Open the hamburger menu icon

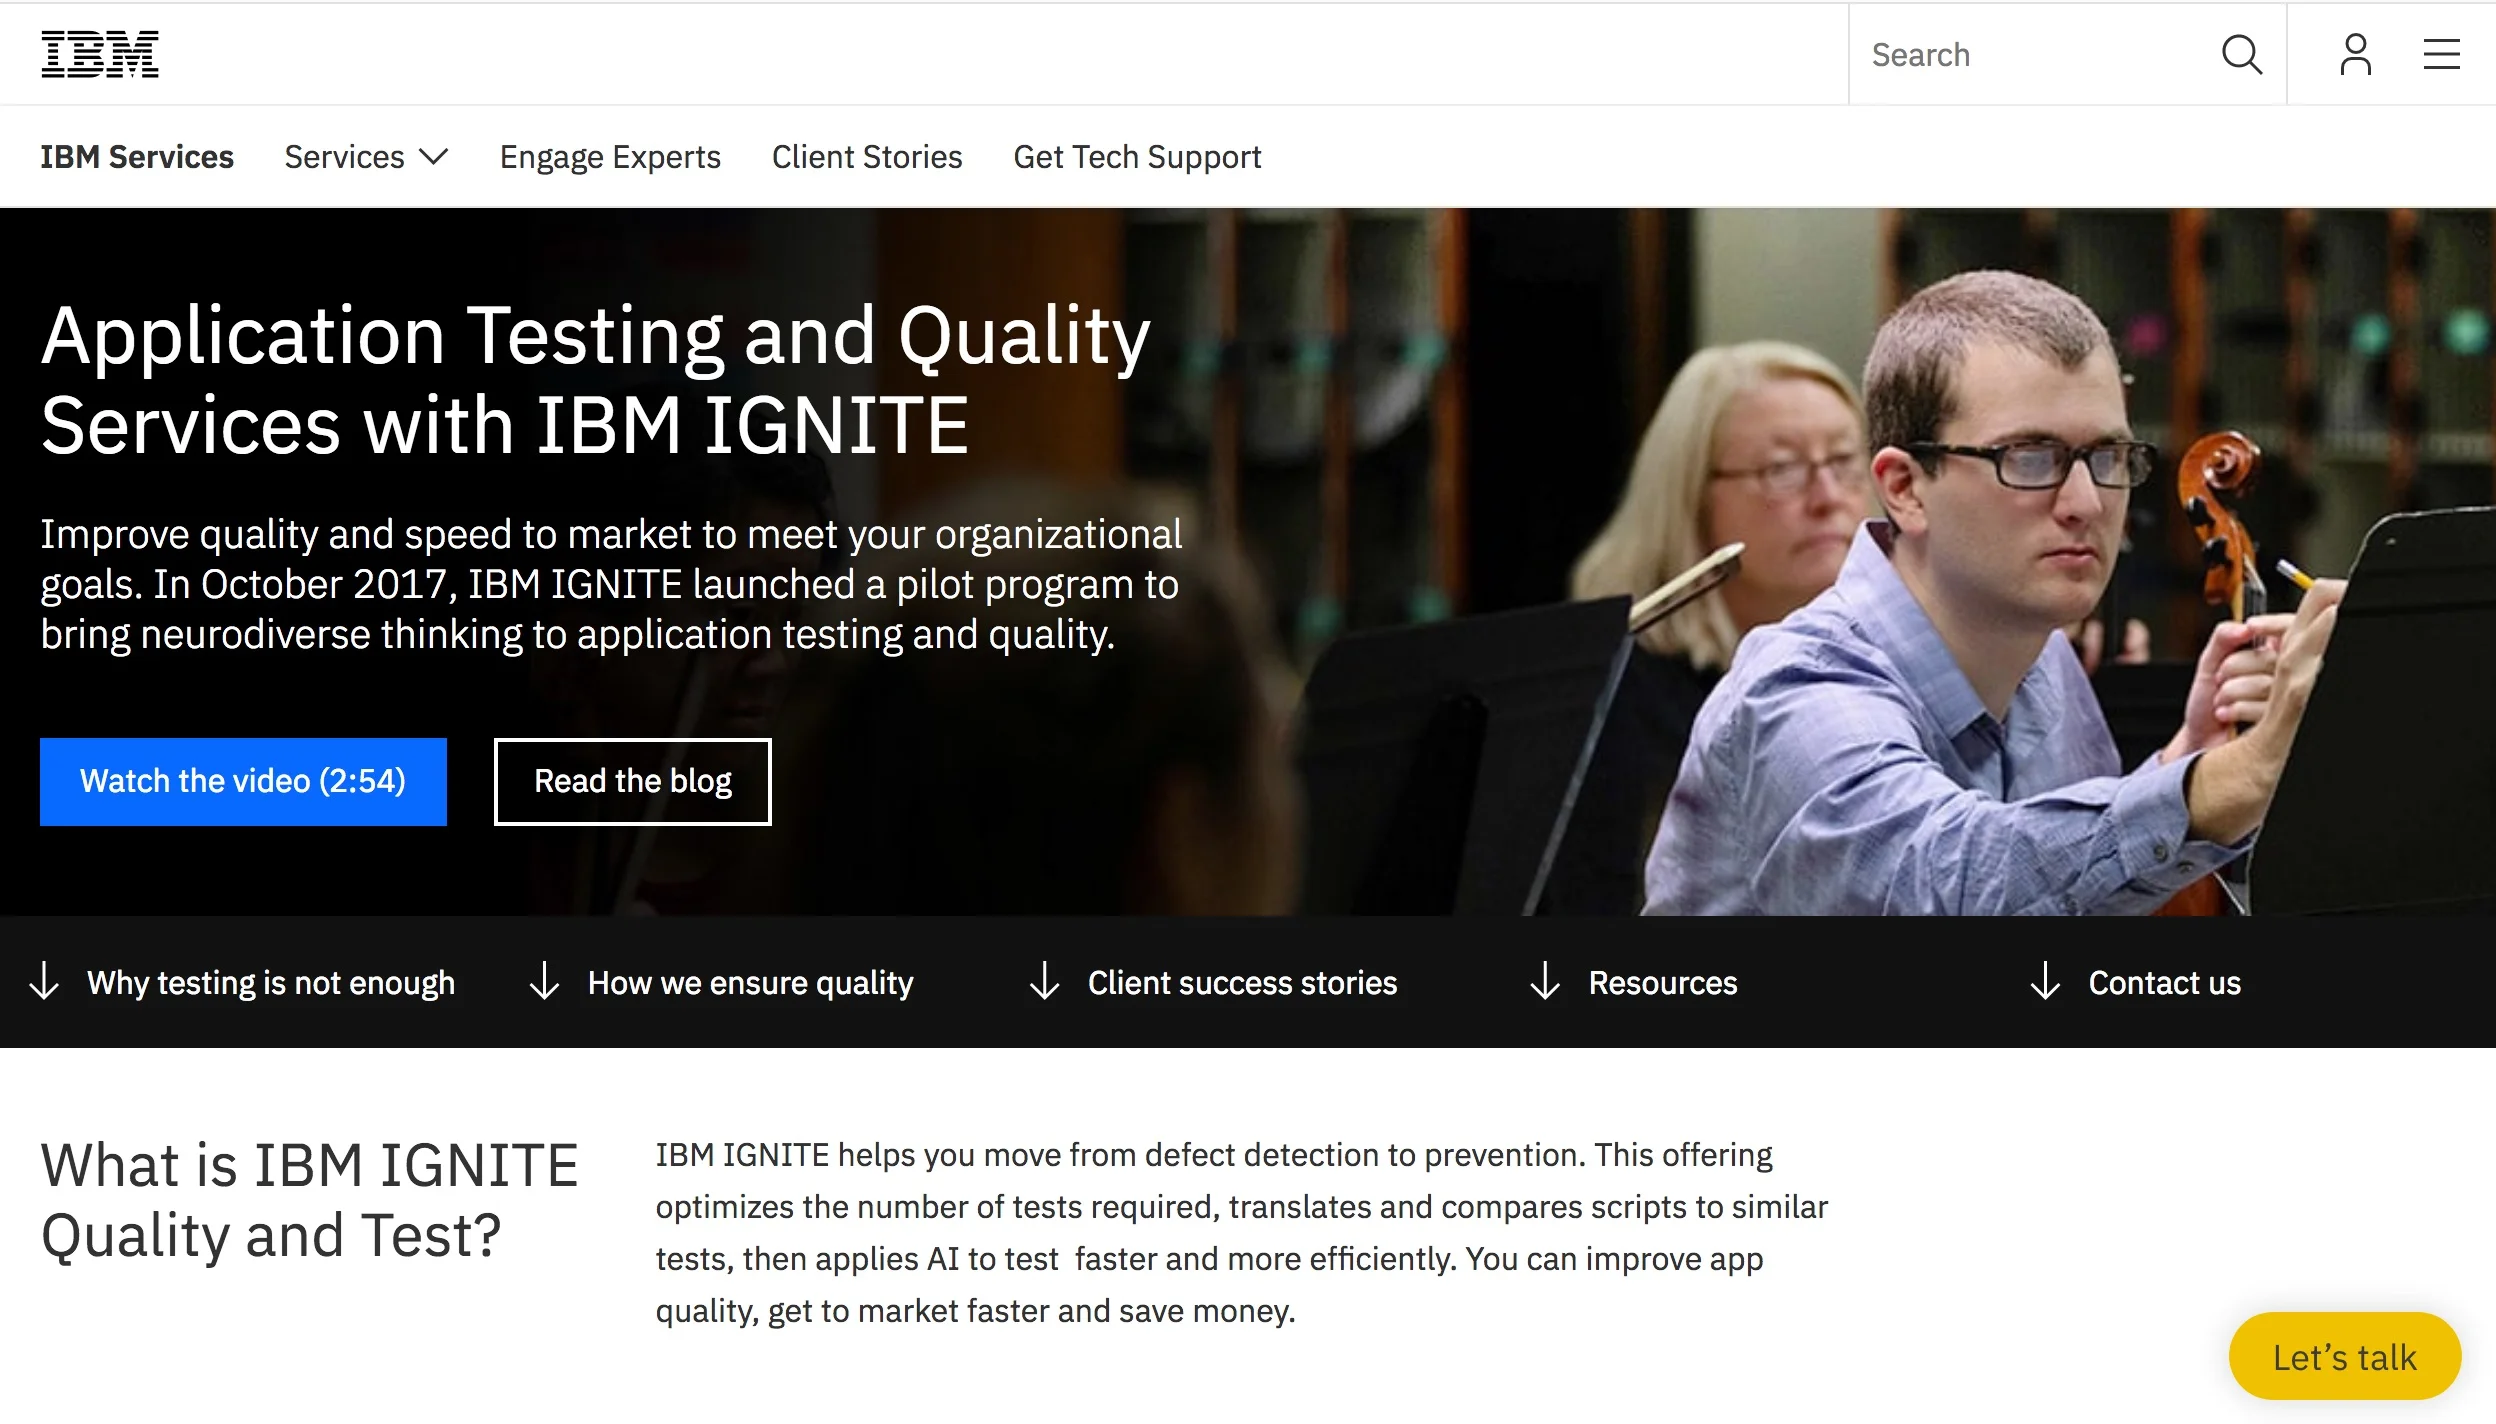pyautogui.click(x=2441, y=54)
